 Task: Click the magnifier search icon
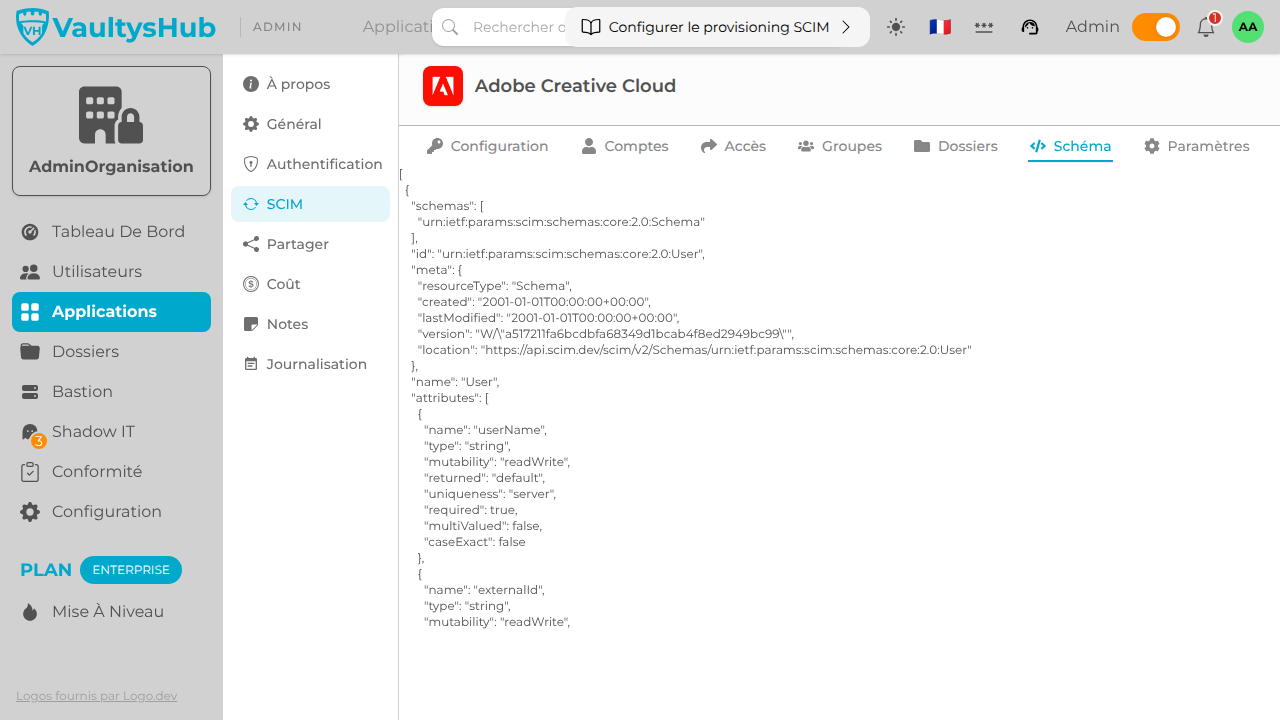pos(450,27)
